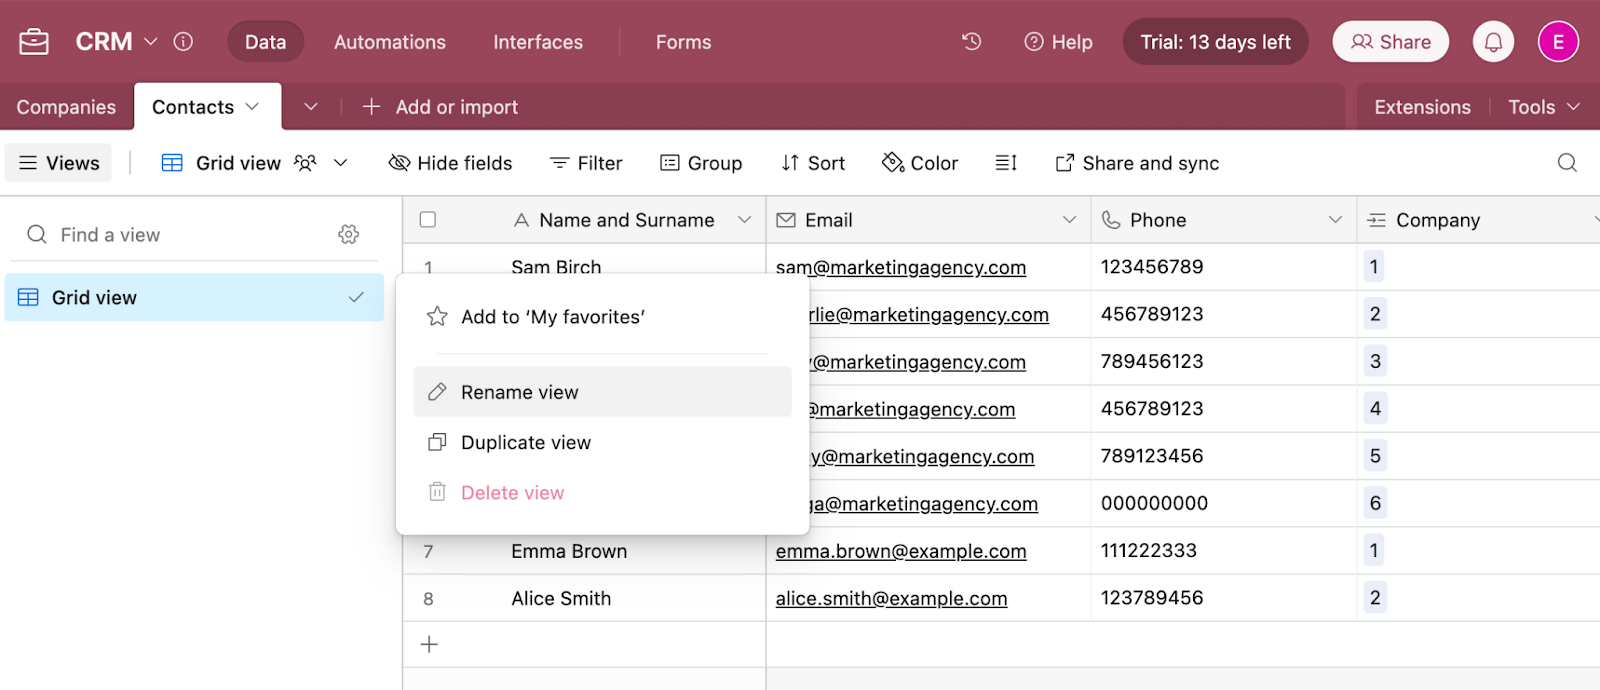Click the phone icon in Phone header
The width and height of the screenshot is (1600, 690).
pos(1111,220)
